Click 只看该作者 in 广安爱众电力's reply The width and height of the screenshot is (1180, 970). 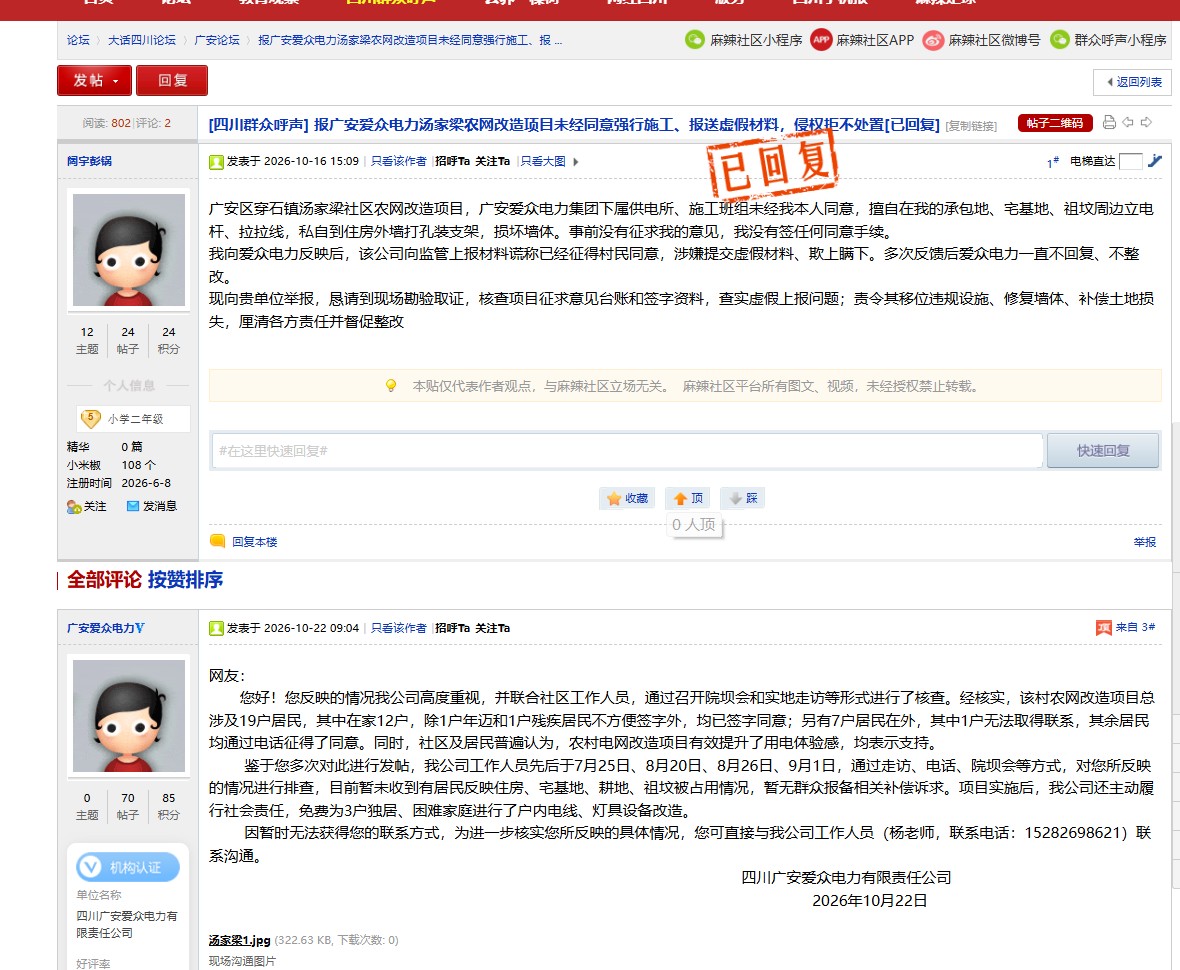click(x=398, y=628)
